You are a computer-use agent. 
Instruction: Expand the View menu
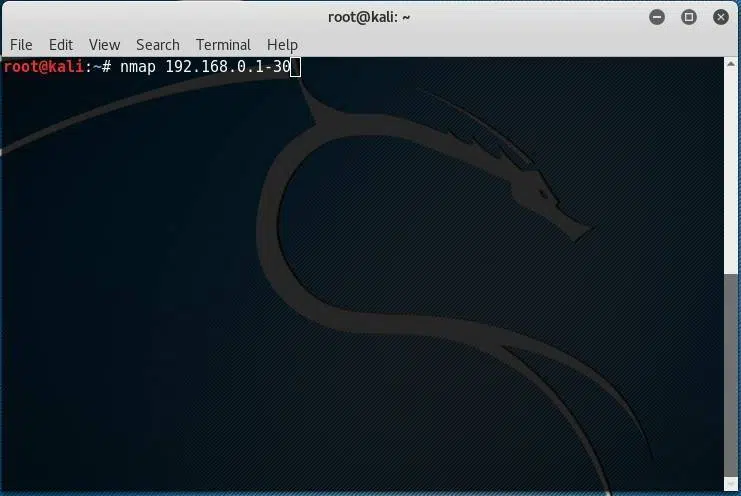point(104,45)
